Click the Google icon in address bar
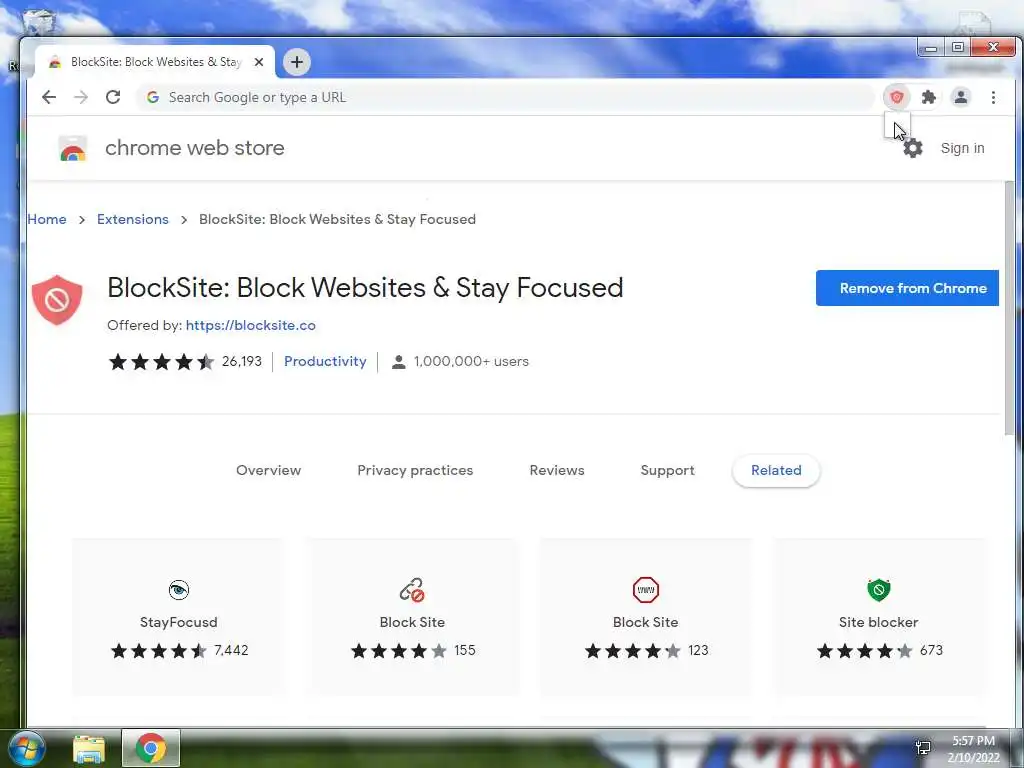Screen dimensions: 1024x768 click(153, 97)
